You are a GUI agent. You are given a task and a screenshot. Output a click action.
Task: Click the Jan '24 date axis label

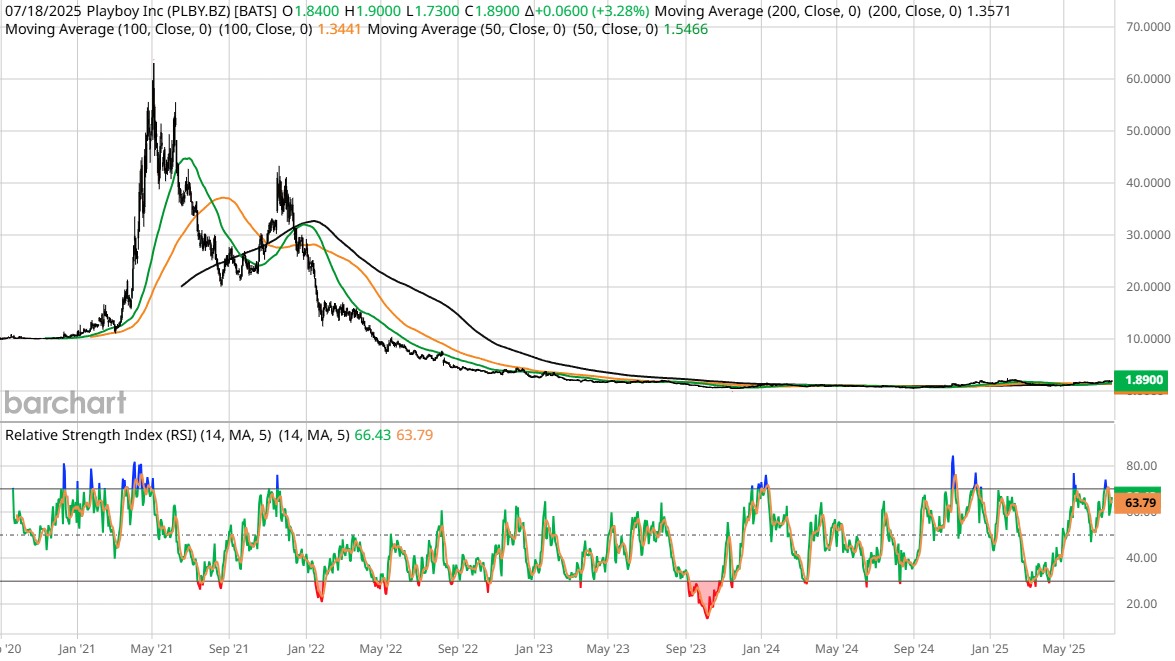761,649
